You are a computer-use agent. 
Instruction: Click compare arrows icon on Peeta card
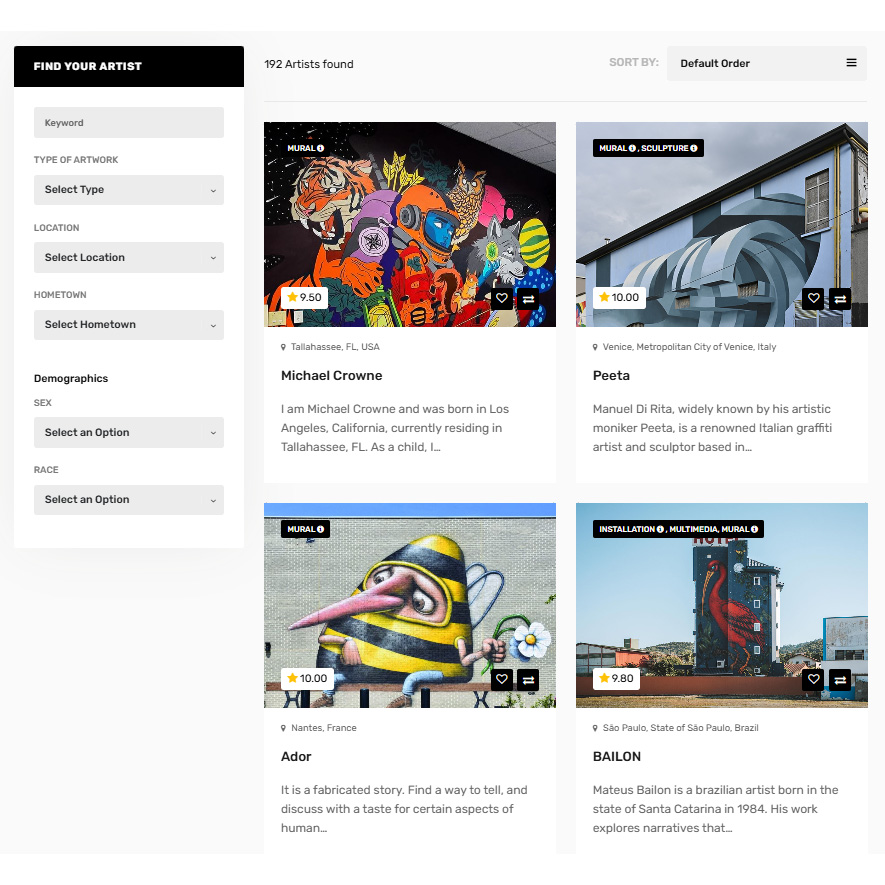tap(841, 298)
